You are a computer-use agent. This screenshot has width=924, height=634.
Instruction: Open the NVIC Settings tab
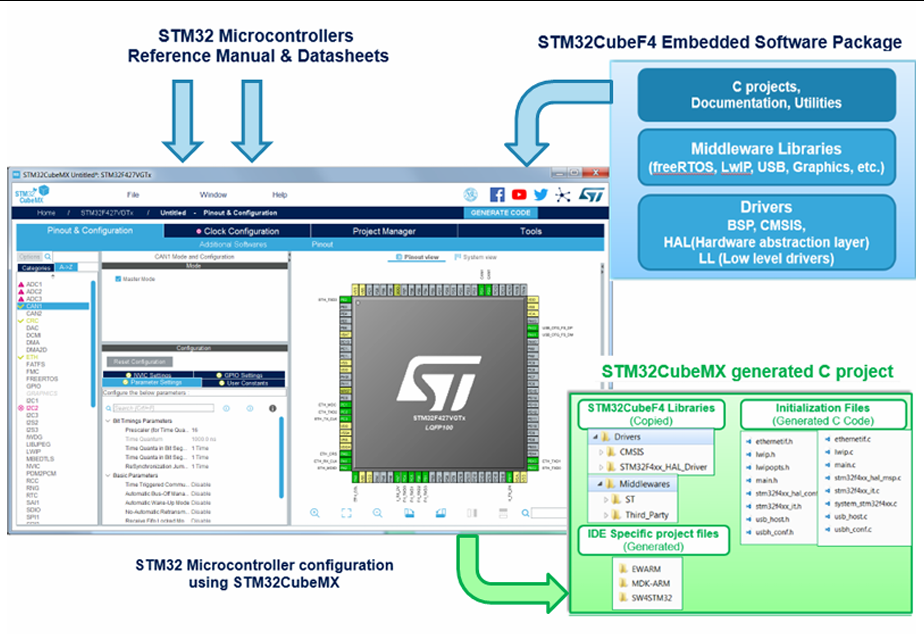click(x=148, y=375)
